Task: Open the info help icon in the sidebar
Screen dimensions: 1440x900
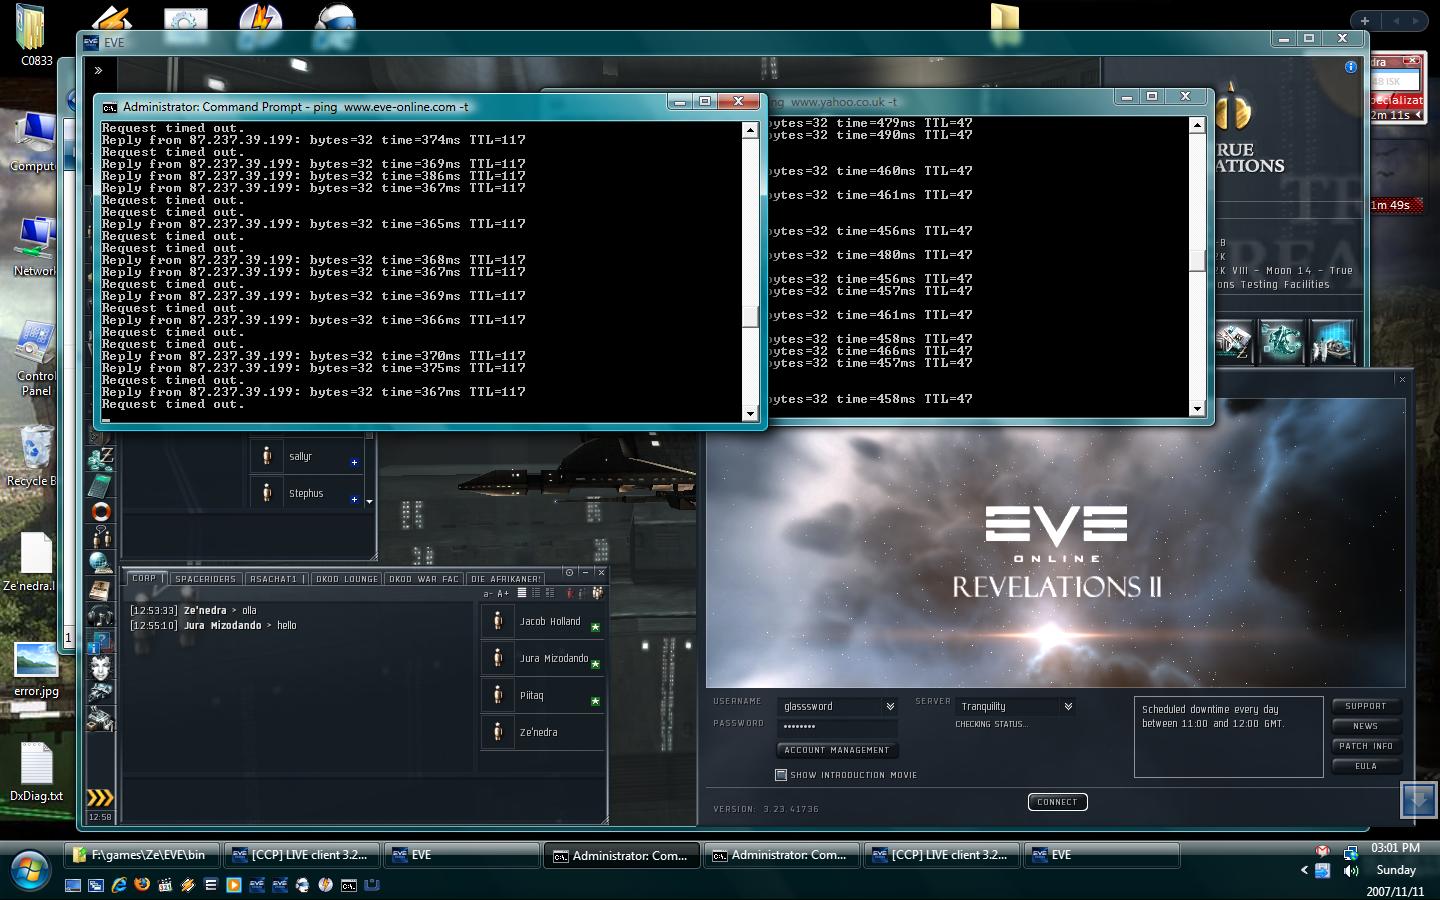Action: coord(101,641)
